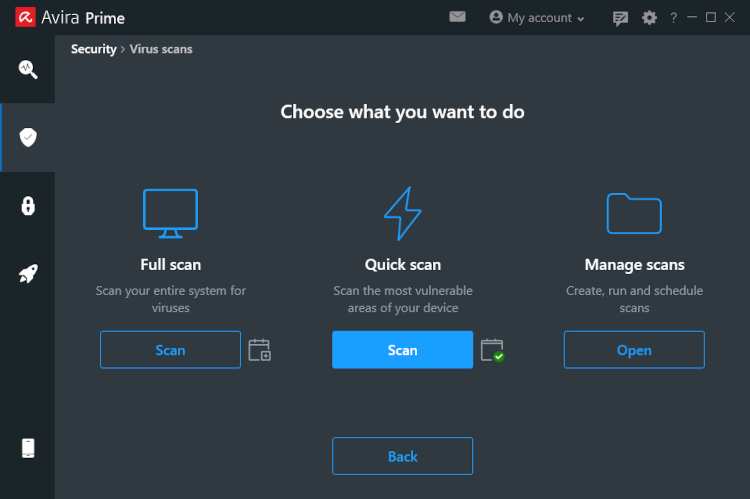Open settings with the gear icon
Screen dimensions: 750x499
(650, 18)
